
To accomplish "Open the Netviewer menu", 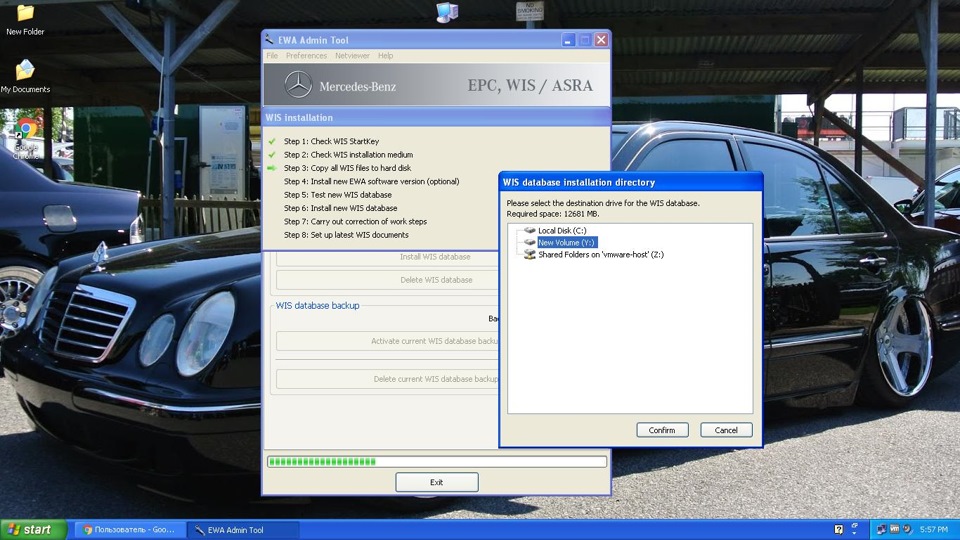I will click(352, 56).
